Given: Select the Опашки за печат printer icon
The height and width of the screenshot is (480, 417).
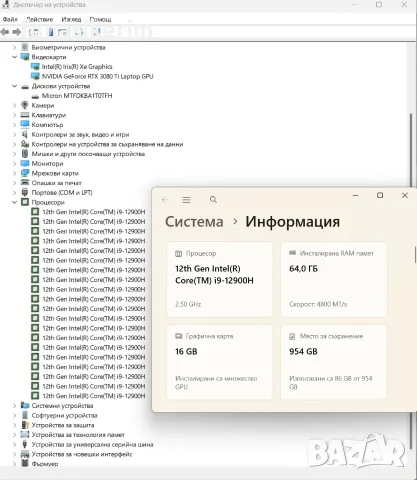Looking at the screenshot, I should pyautogui.click(x=25, y=182).
